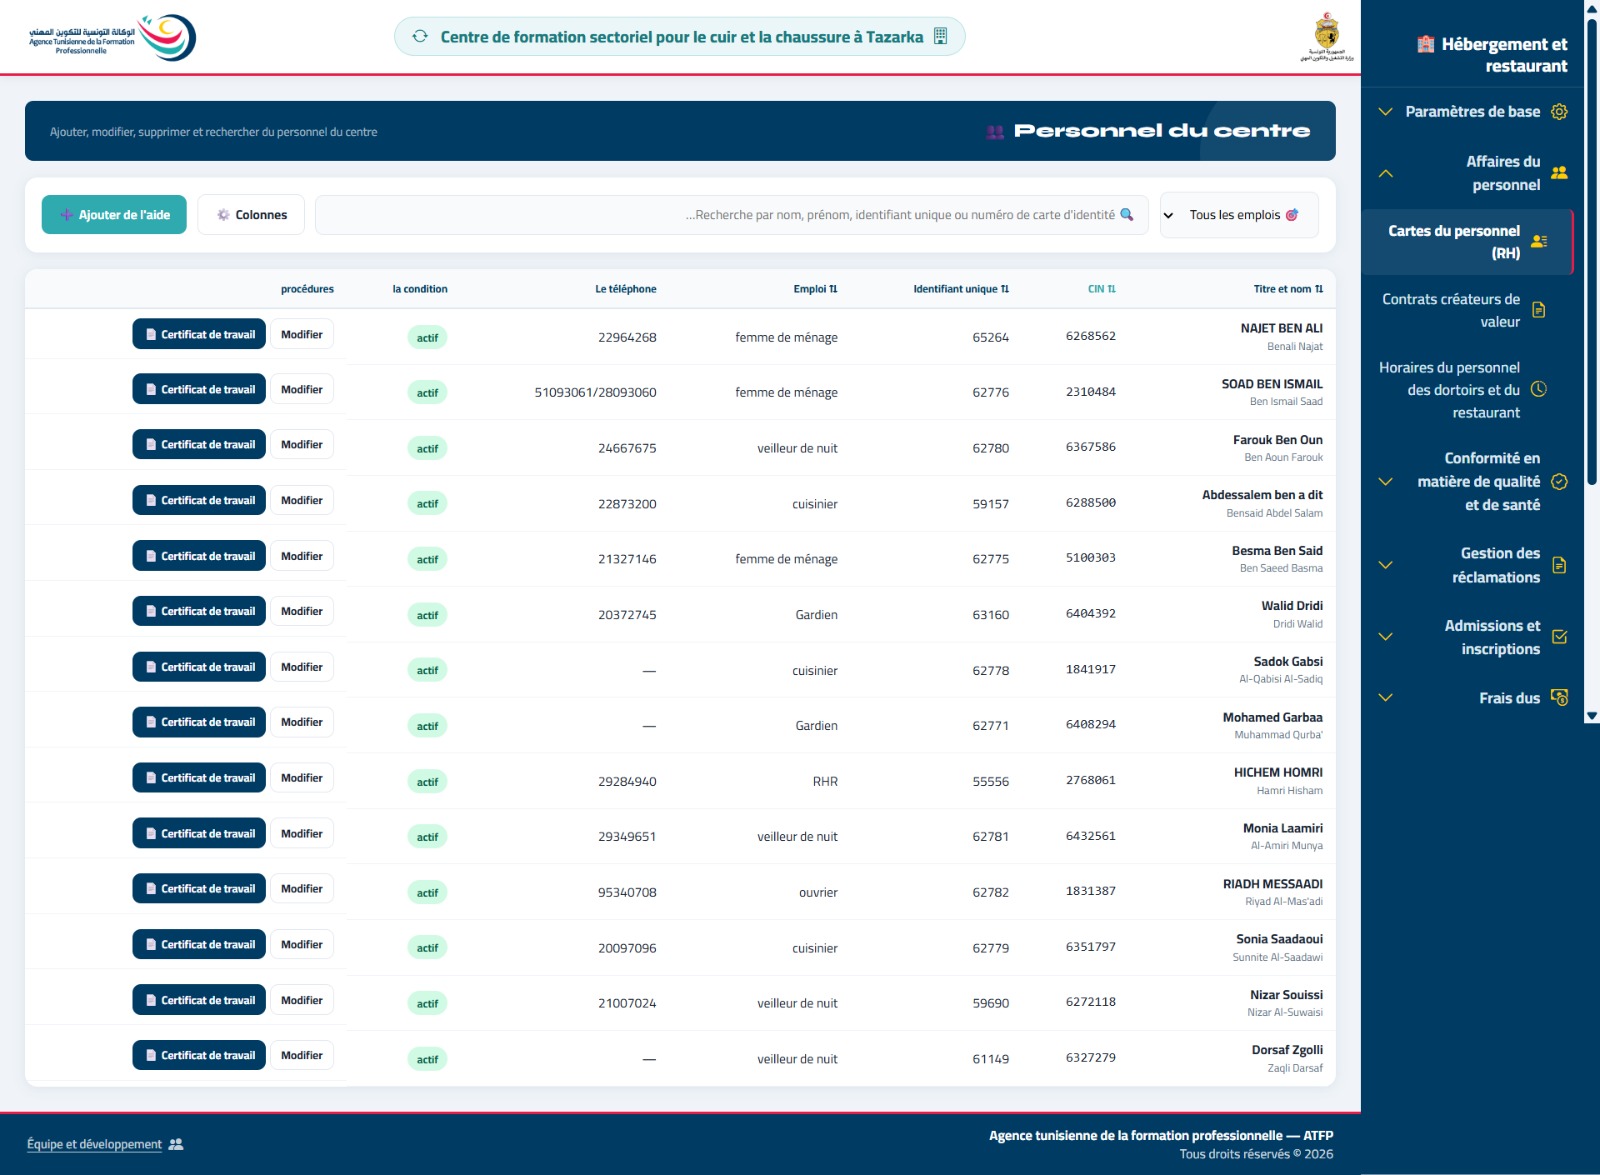Click the search by name input field
This screenshot has width=1600, height=1175.
(732, 215)
